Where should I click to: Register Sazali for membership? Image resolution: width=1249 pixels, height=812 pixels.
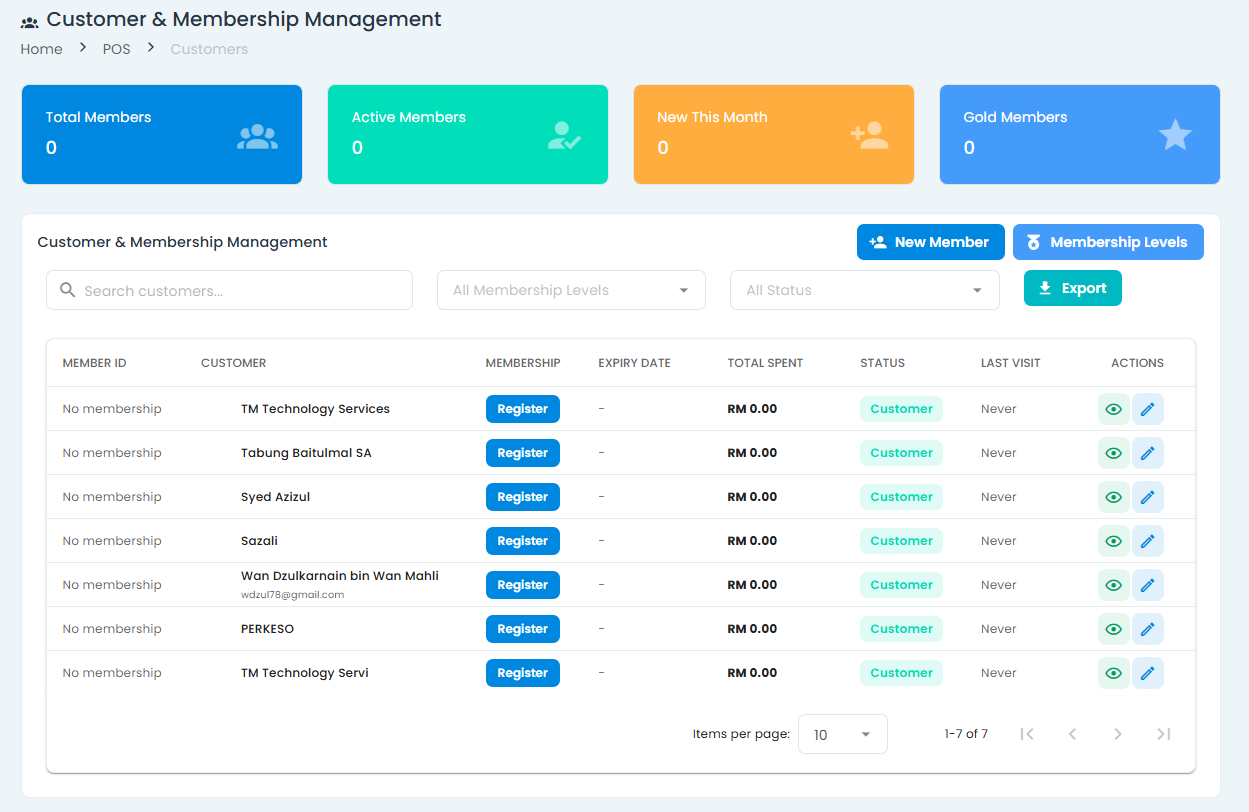coord(523,541)
